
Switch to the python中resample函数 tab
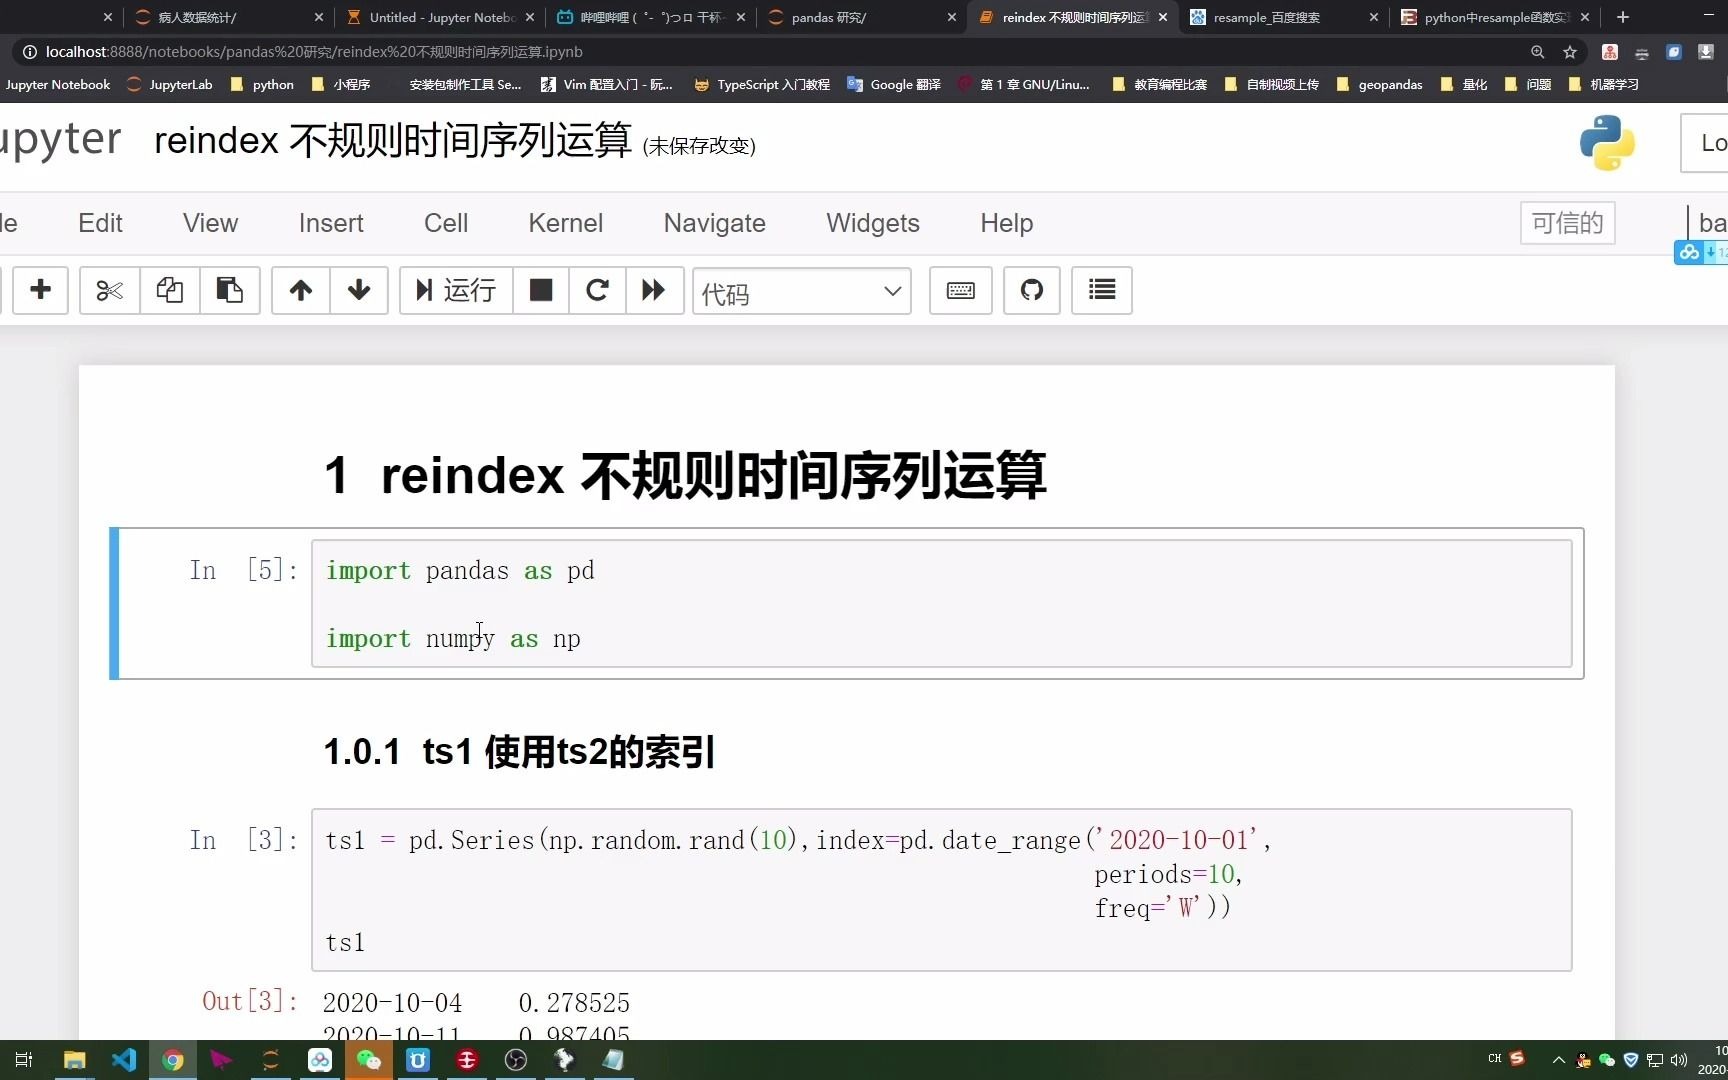point(1494,17)
